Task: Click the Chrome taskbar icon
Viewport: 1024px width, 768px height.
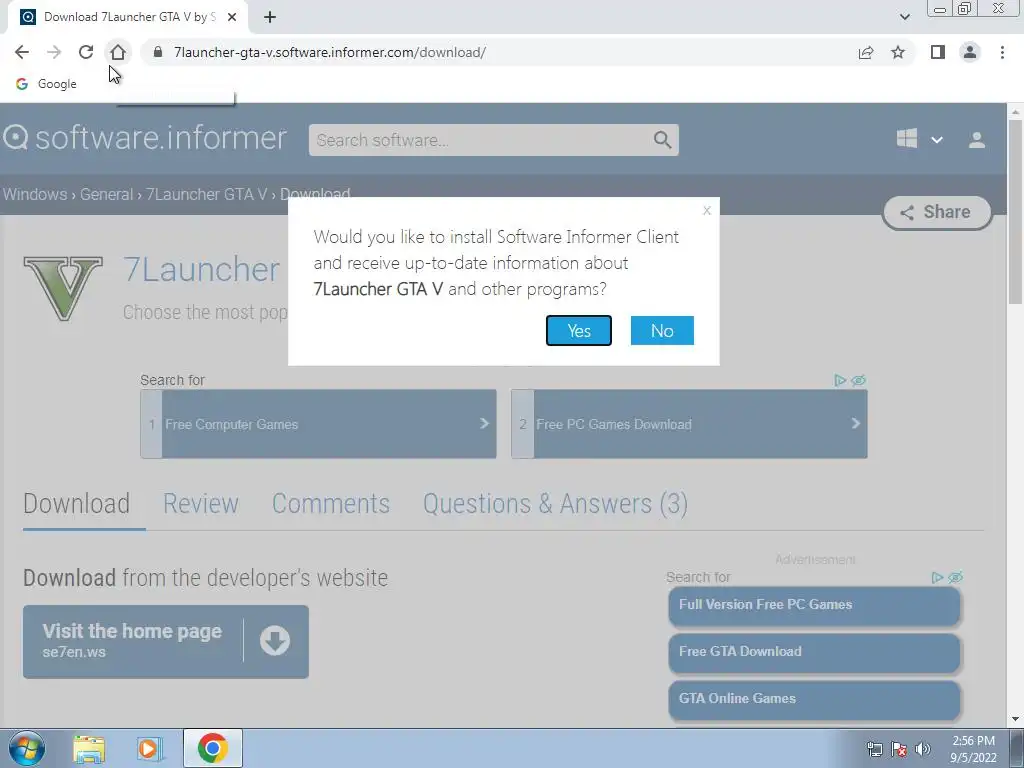Action: [x=212, y=748]
